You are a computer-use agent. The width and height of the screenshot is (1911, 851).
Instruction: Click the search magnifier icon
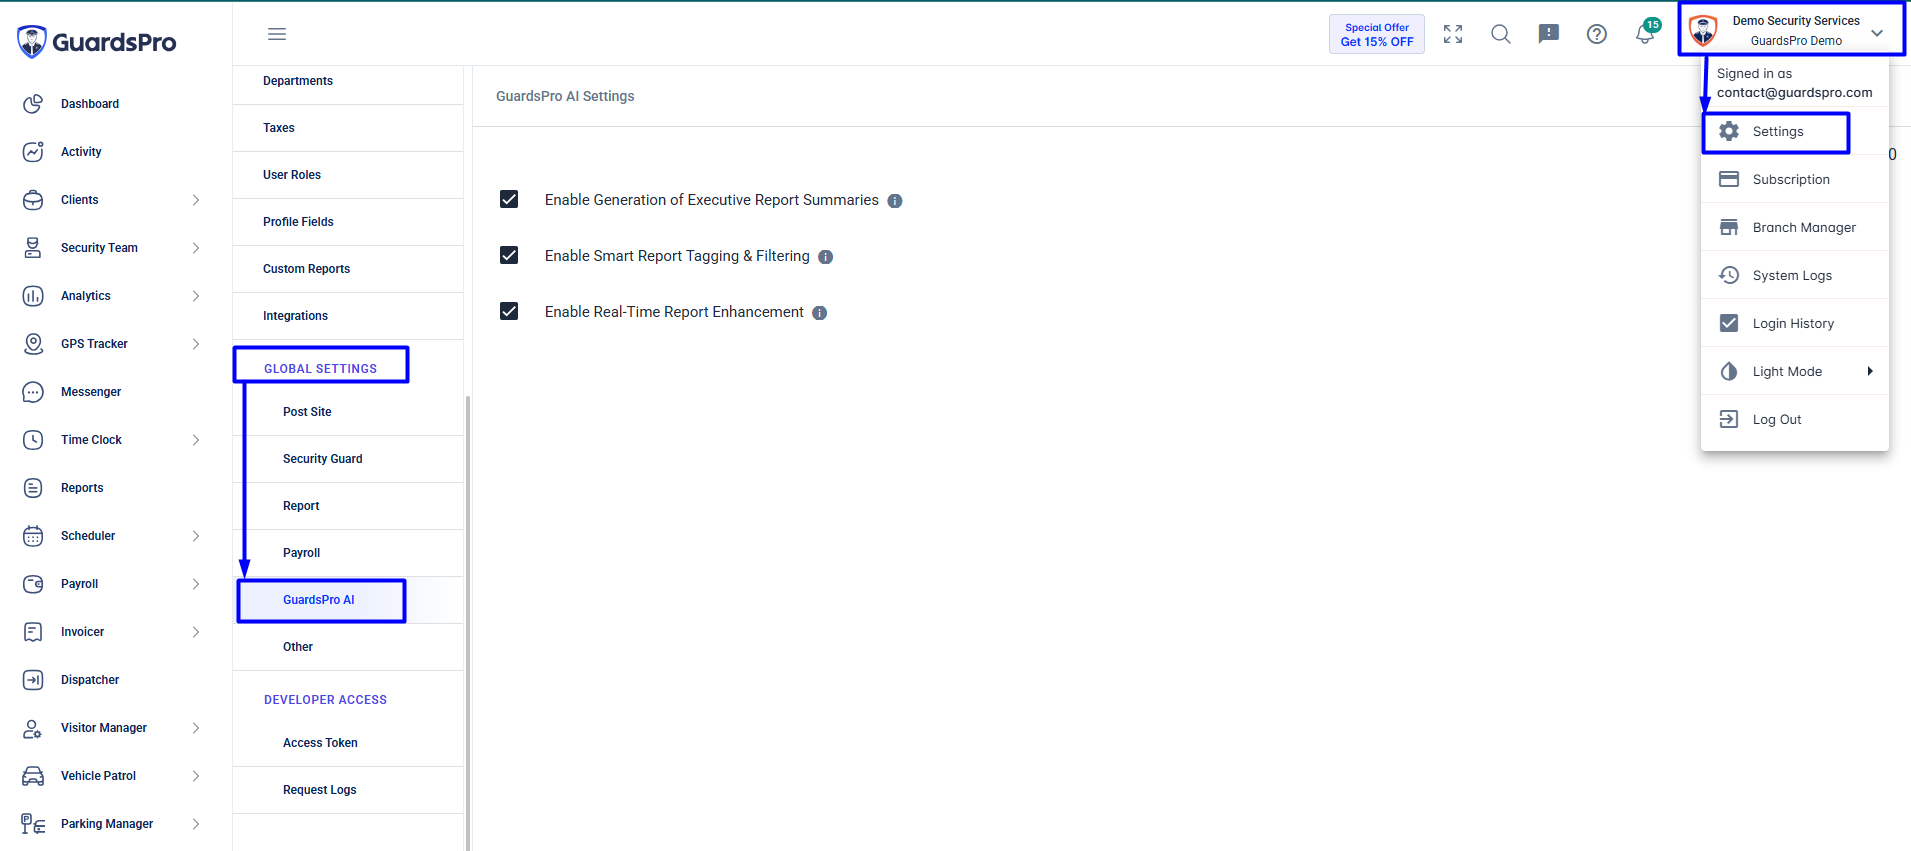pyautogui.click(x=1501, y=34)
